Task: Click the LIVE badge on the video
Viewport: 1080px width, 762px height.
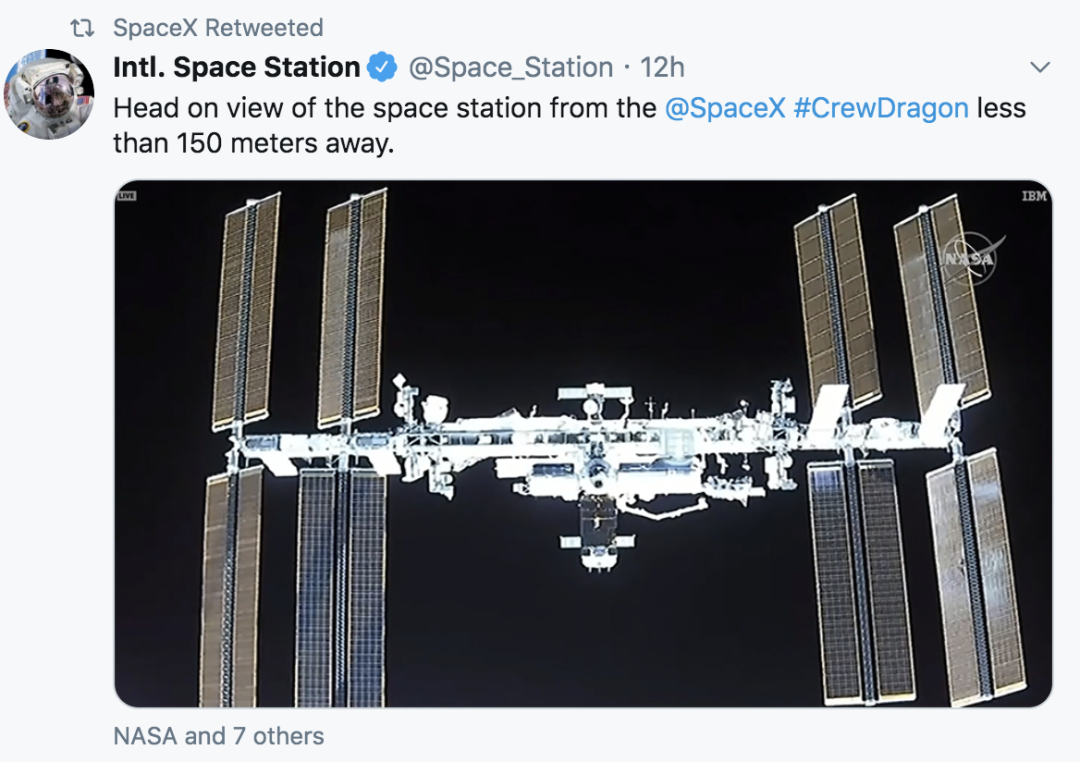Action: pyautogui.click(x=126, y=196)
